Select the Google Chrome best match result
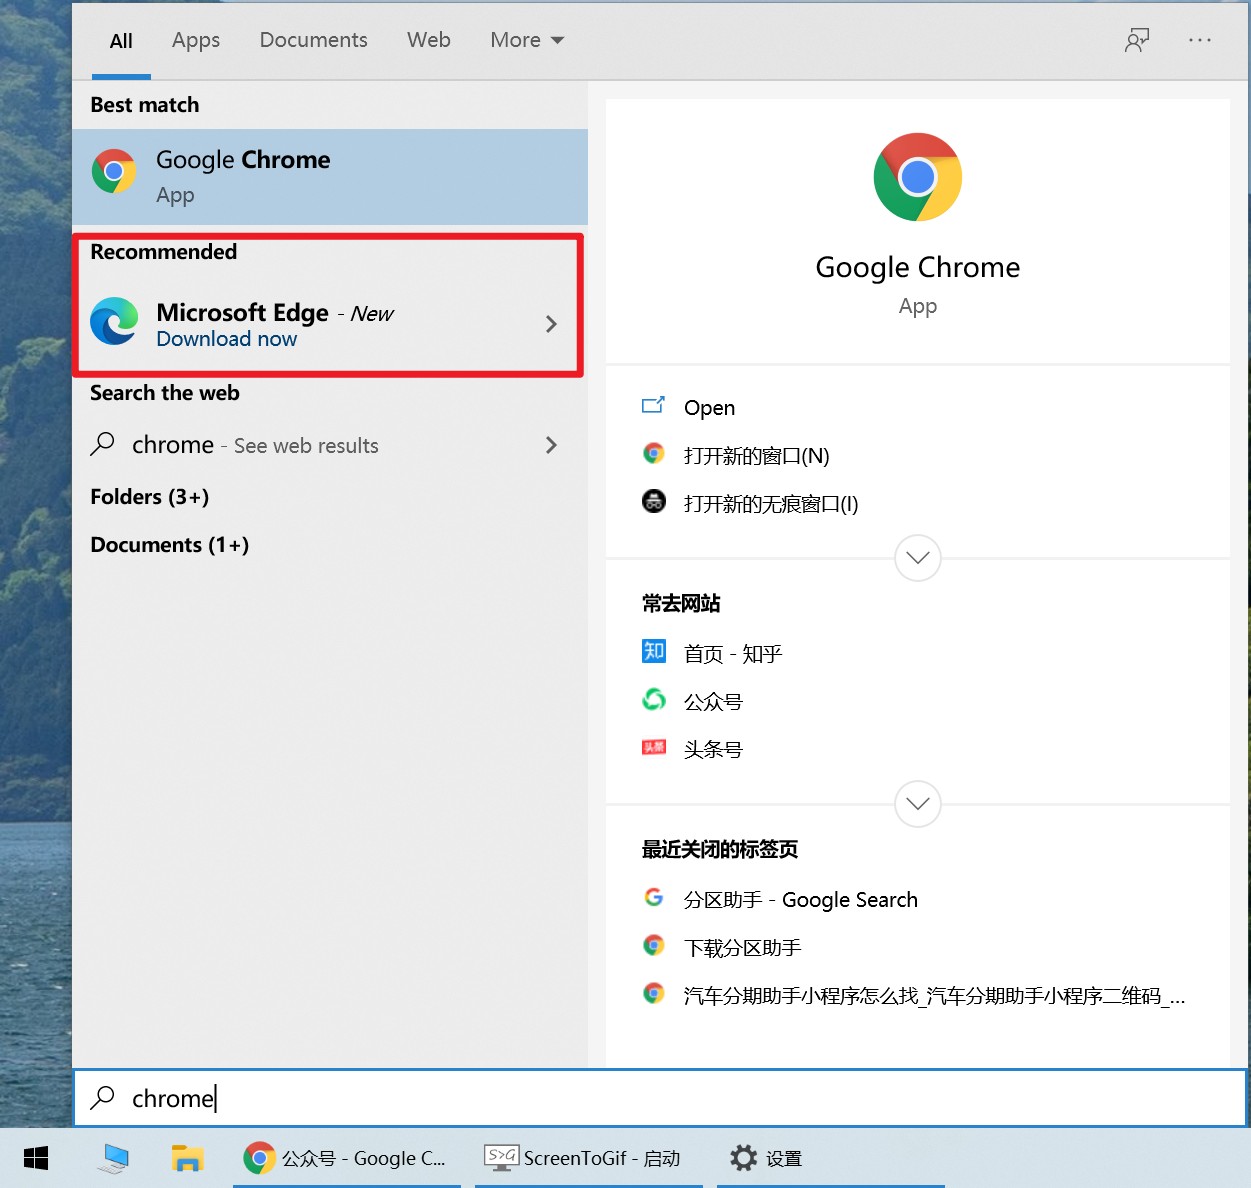 pyautogui.click(x=330, y=176)
